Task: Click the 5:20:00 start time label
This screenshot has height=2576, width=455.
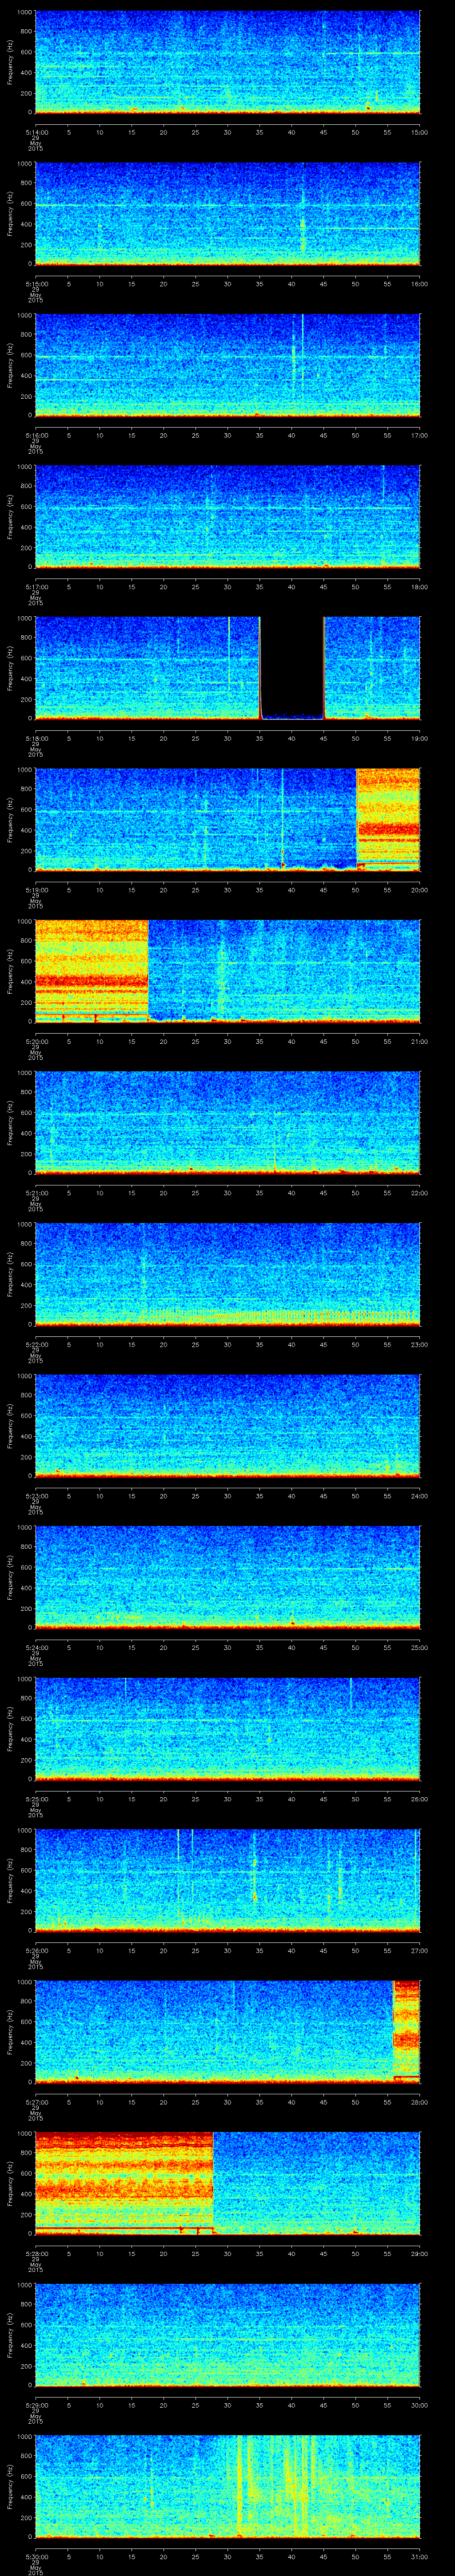Action: (x=36, y=1041)
